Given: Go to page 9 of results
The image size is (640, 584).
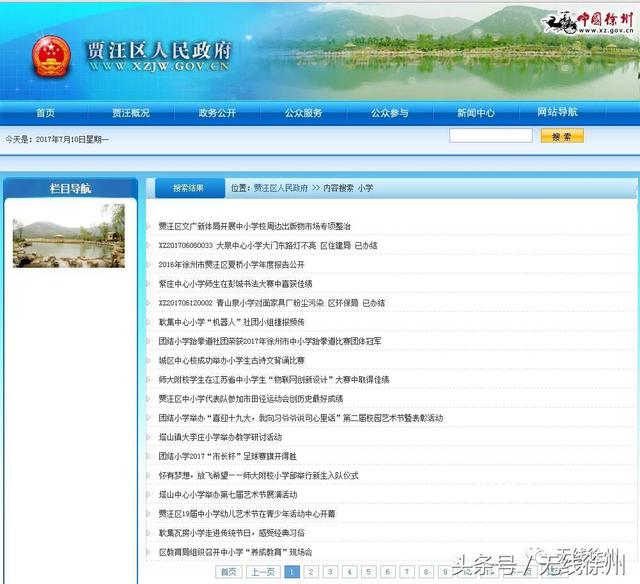Looking at the screenshot, I should pos(445,572).
